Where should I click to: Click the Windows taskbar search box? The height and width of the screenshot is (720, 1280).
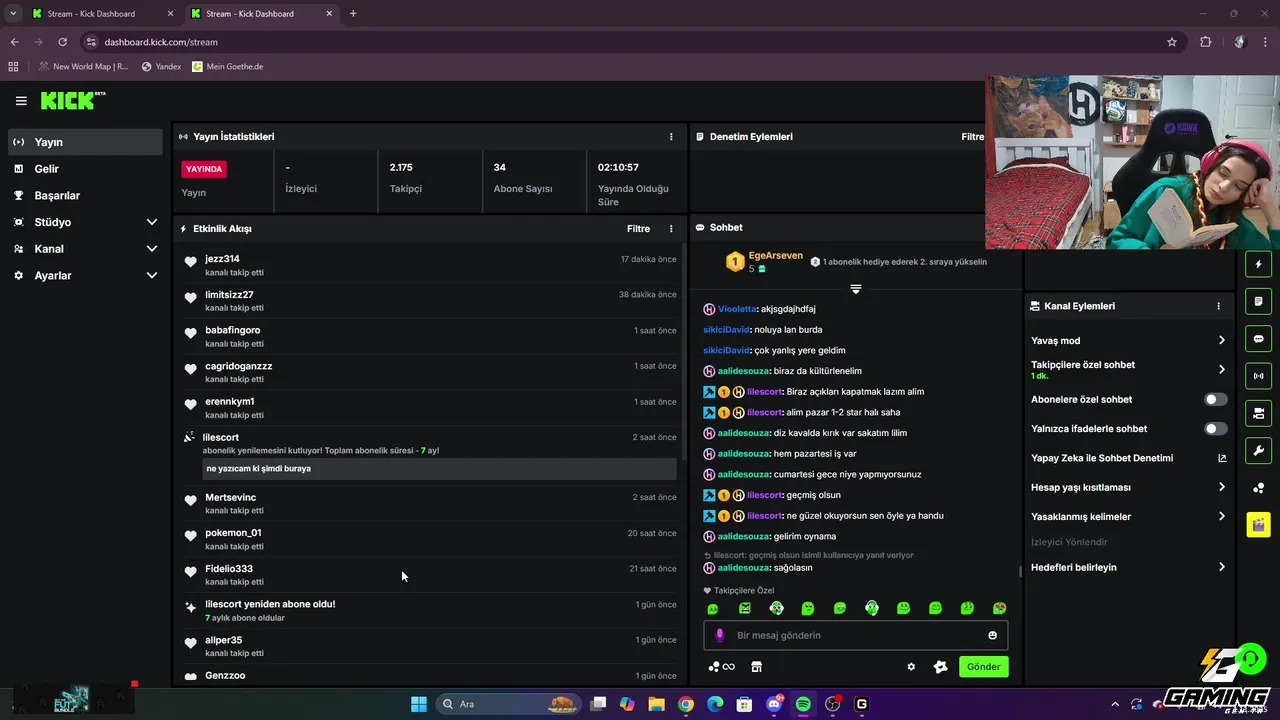508,704
